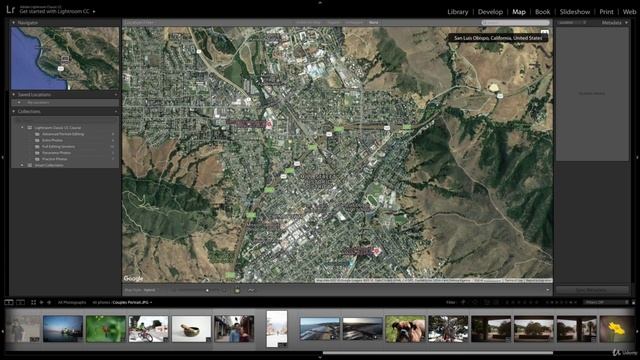Hide the module picker with top arrow

(x=320, y=2)
